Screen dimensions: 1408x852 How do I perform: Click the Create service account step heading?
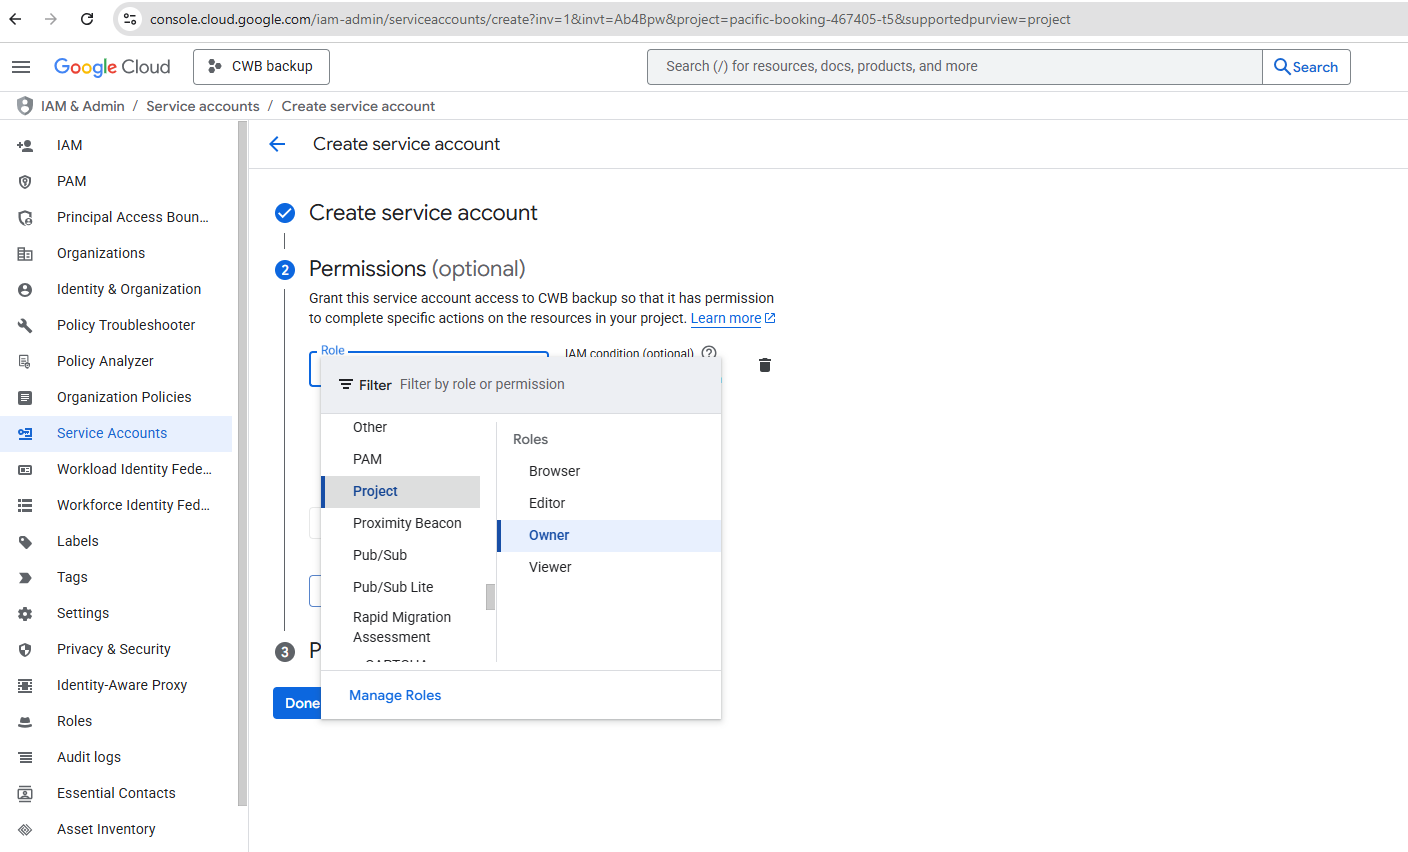[423, 212]
